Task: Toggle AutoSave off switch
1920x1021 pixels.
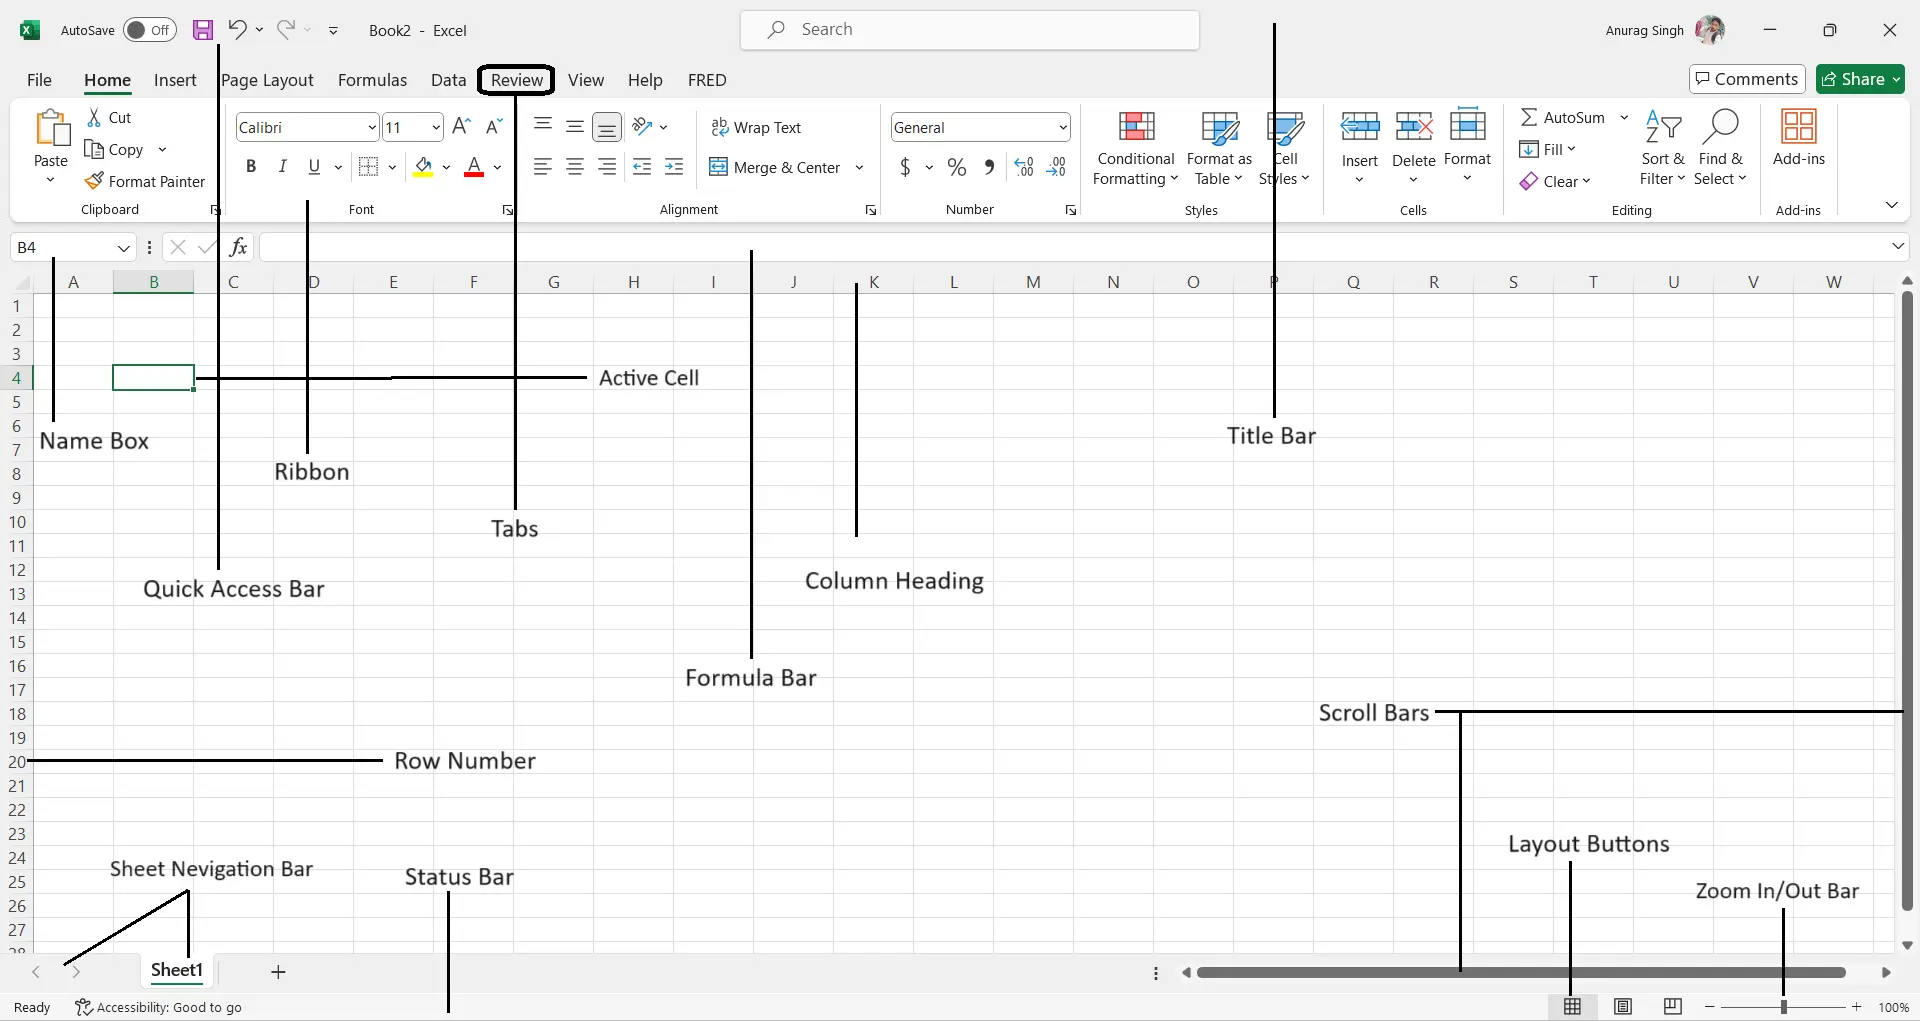Action: (149, 30)
